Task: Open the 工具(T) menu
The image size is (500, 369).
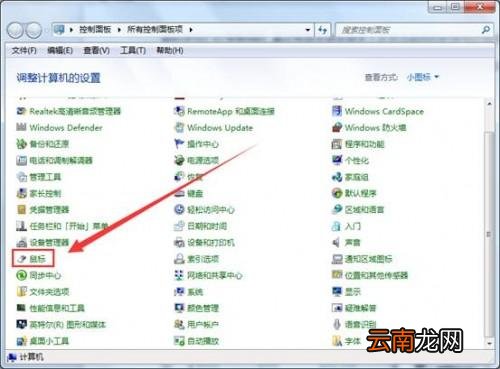Action: pos(133,51)
